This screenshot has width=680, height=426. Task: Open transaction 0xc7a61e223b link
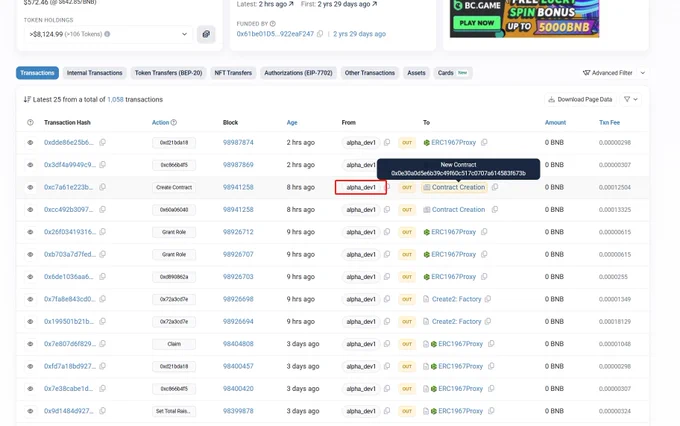(x=69, y=187)
